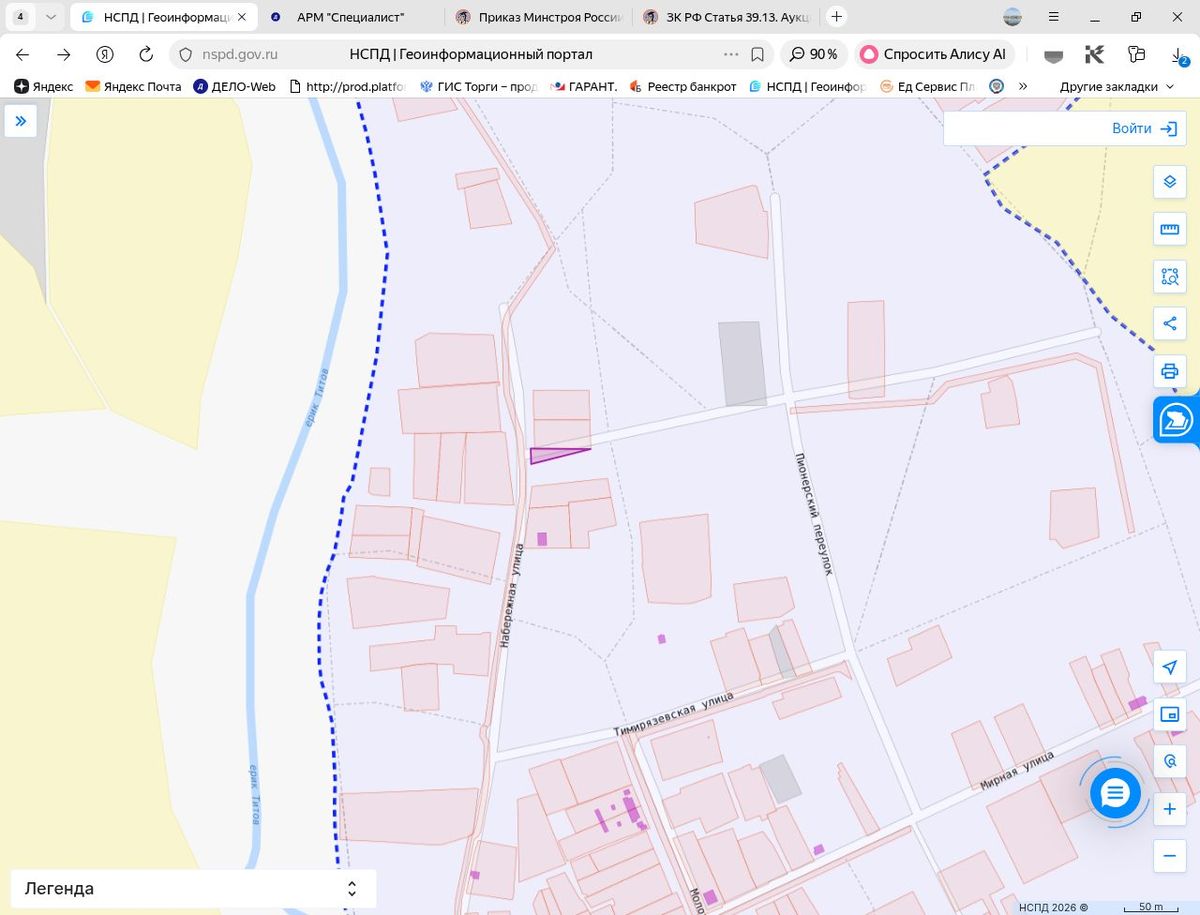
Task: Click the dark gray extension icon
Action: tap(1053, 56)
